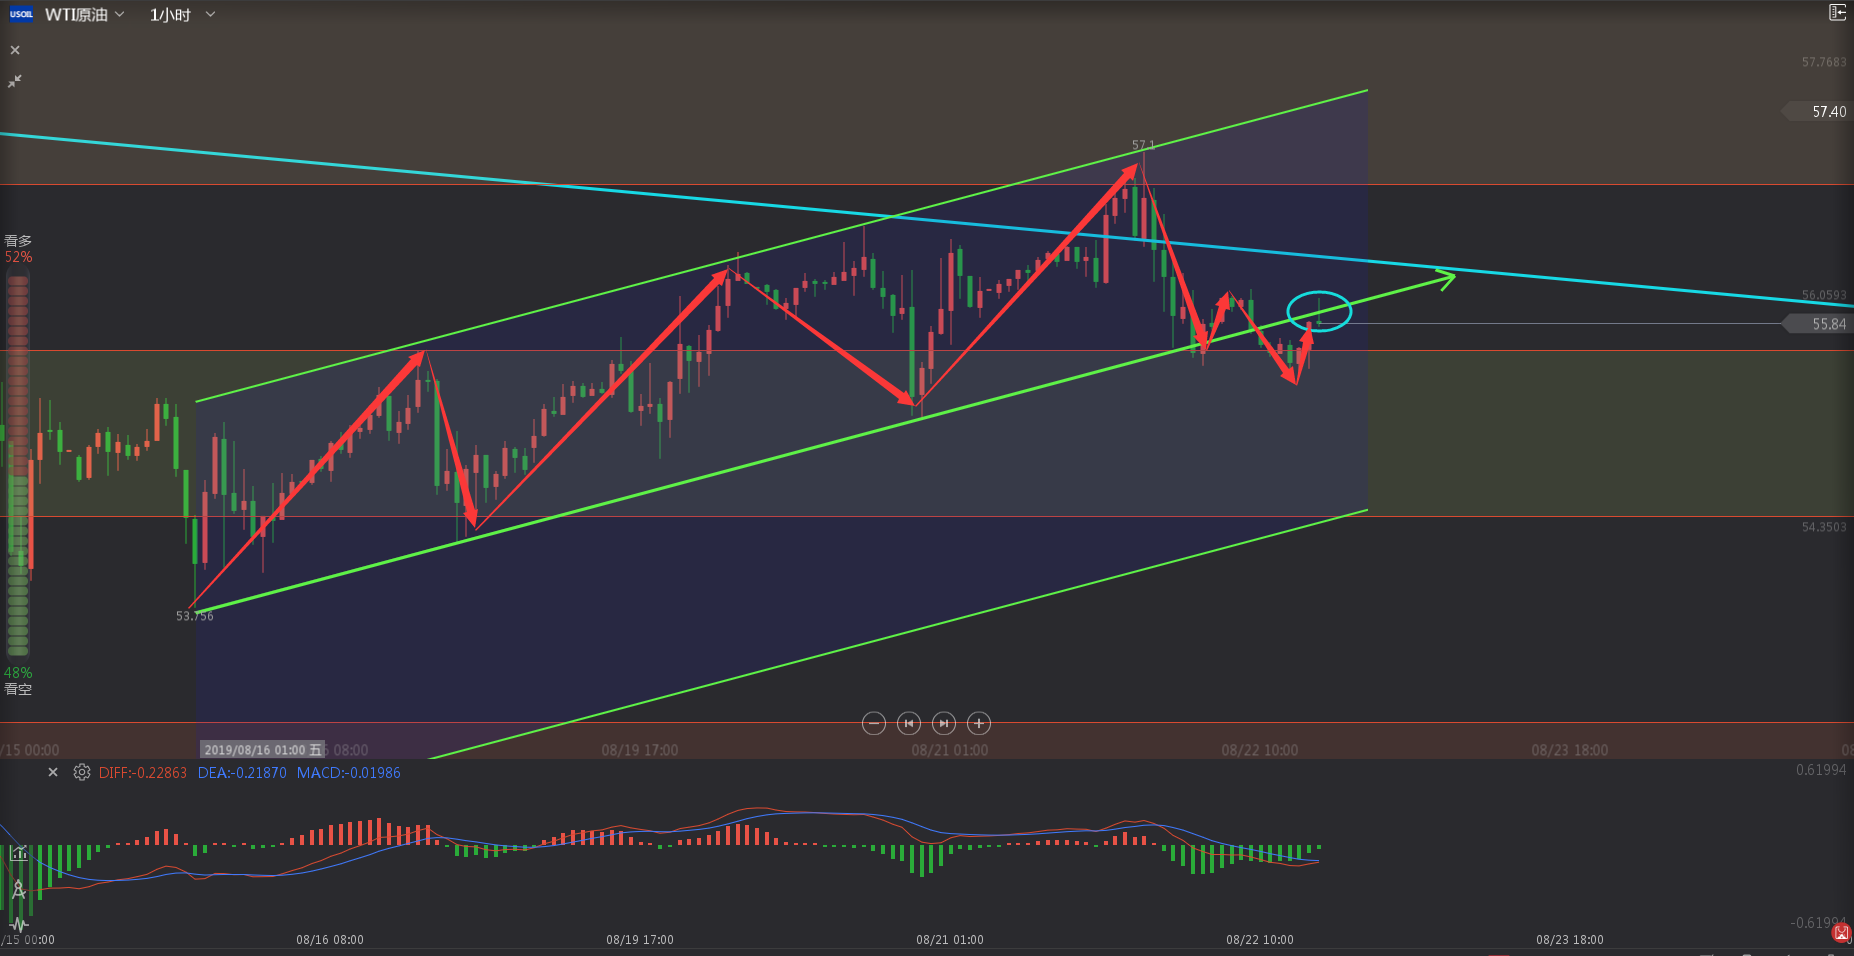Click the 53.756 low price annotation

pos(195,616)
